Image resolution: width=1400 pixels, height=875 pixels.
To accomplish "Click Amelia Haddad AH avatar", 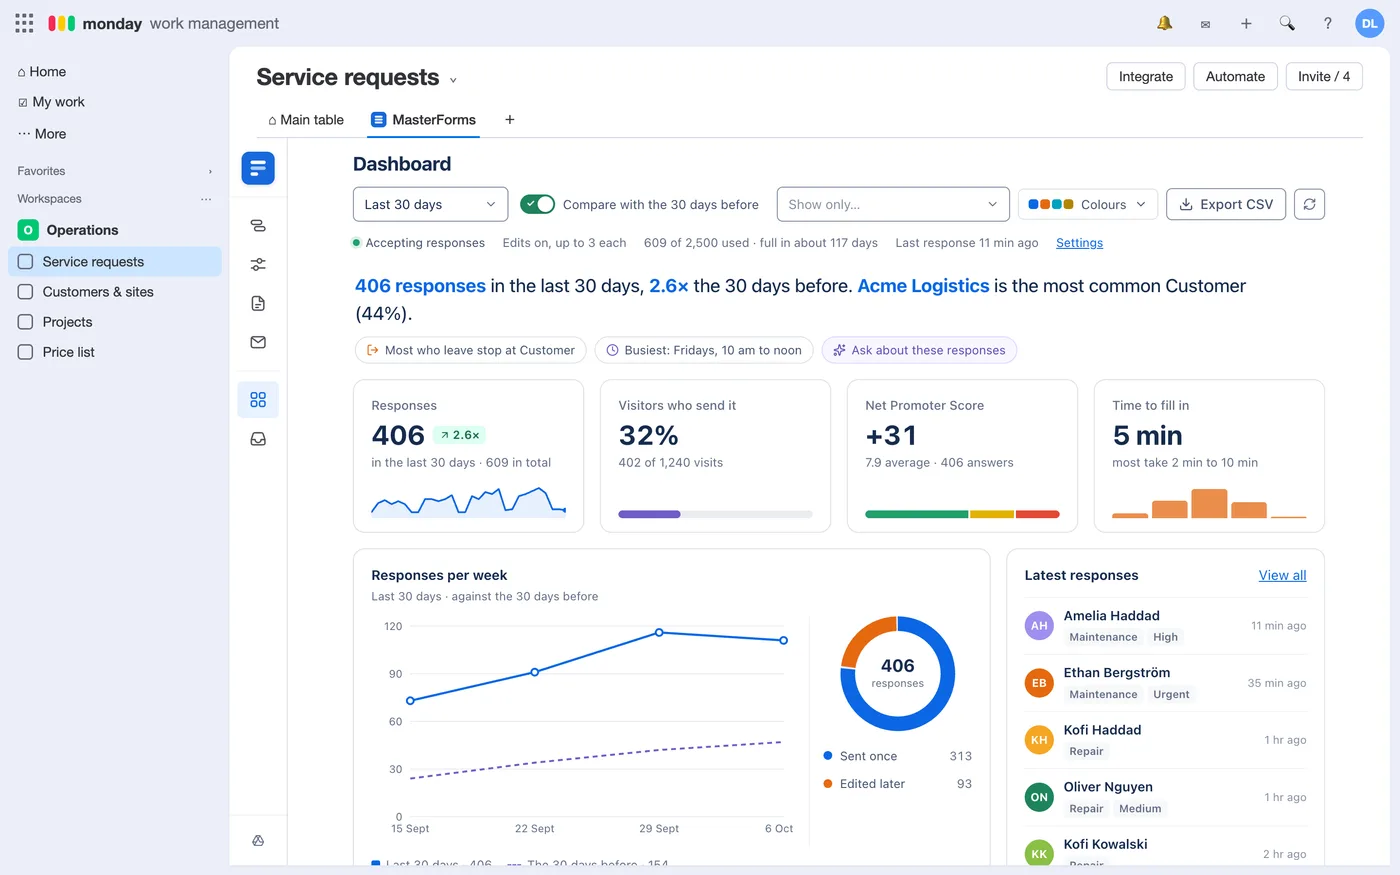I will click(1039, 626).
